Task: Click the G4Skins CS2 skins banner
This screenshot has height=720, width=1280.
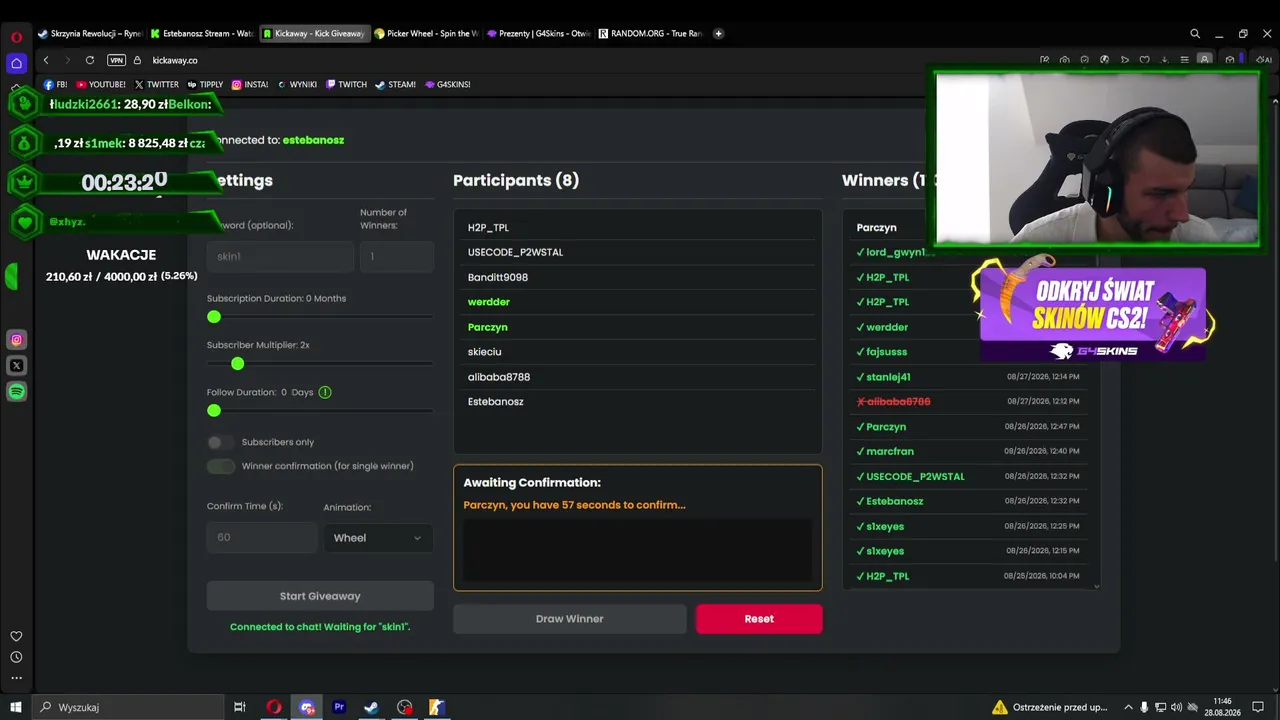Action: [1092, 313]
